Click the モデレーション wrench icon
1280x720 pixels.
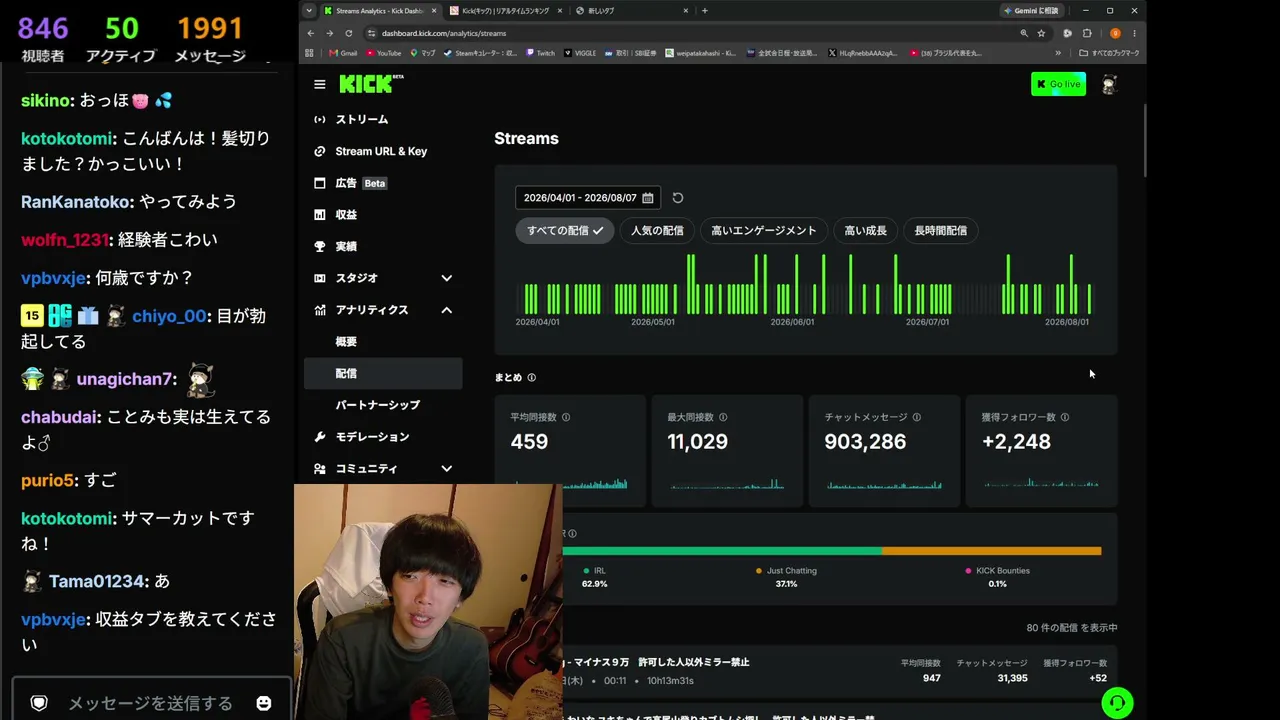pos(320,437)
